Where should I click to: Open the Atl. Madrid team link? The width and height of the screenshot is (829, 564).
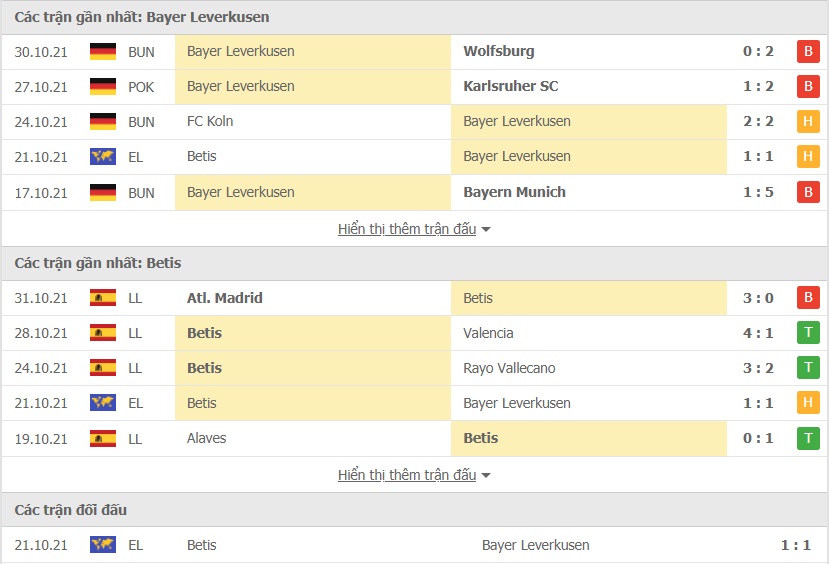pos(225,298)
